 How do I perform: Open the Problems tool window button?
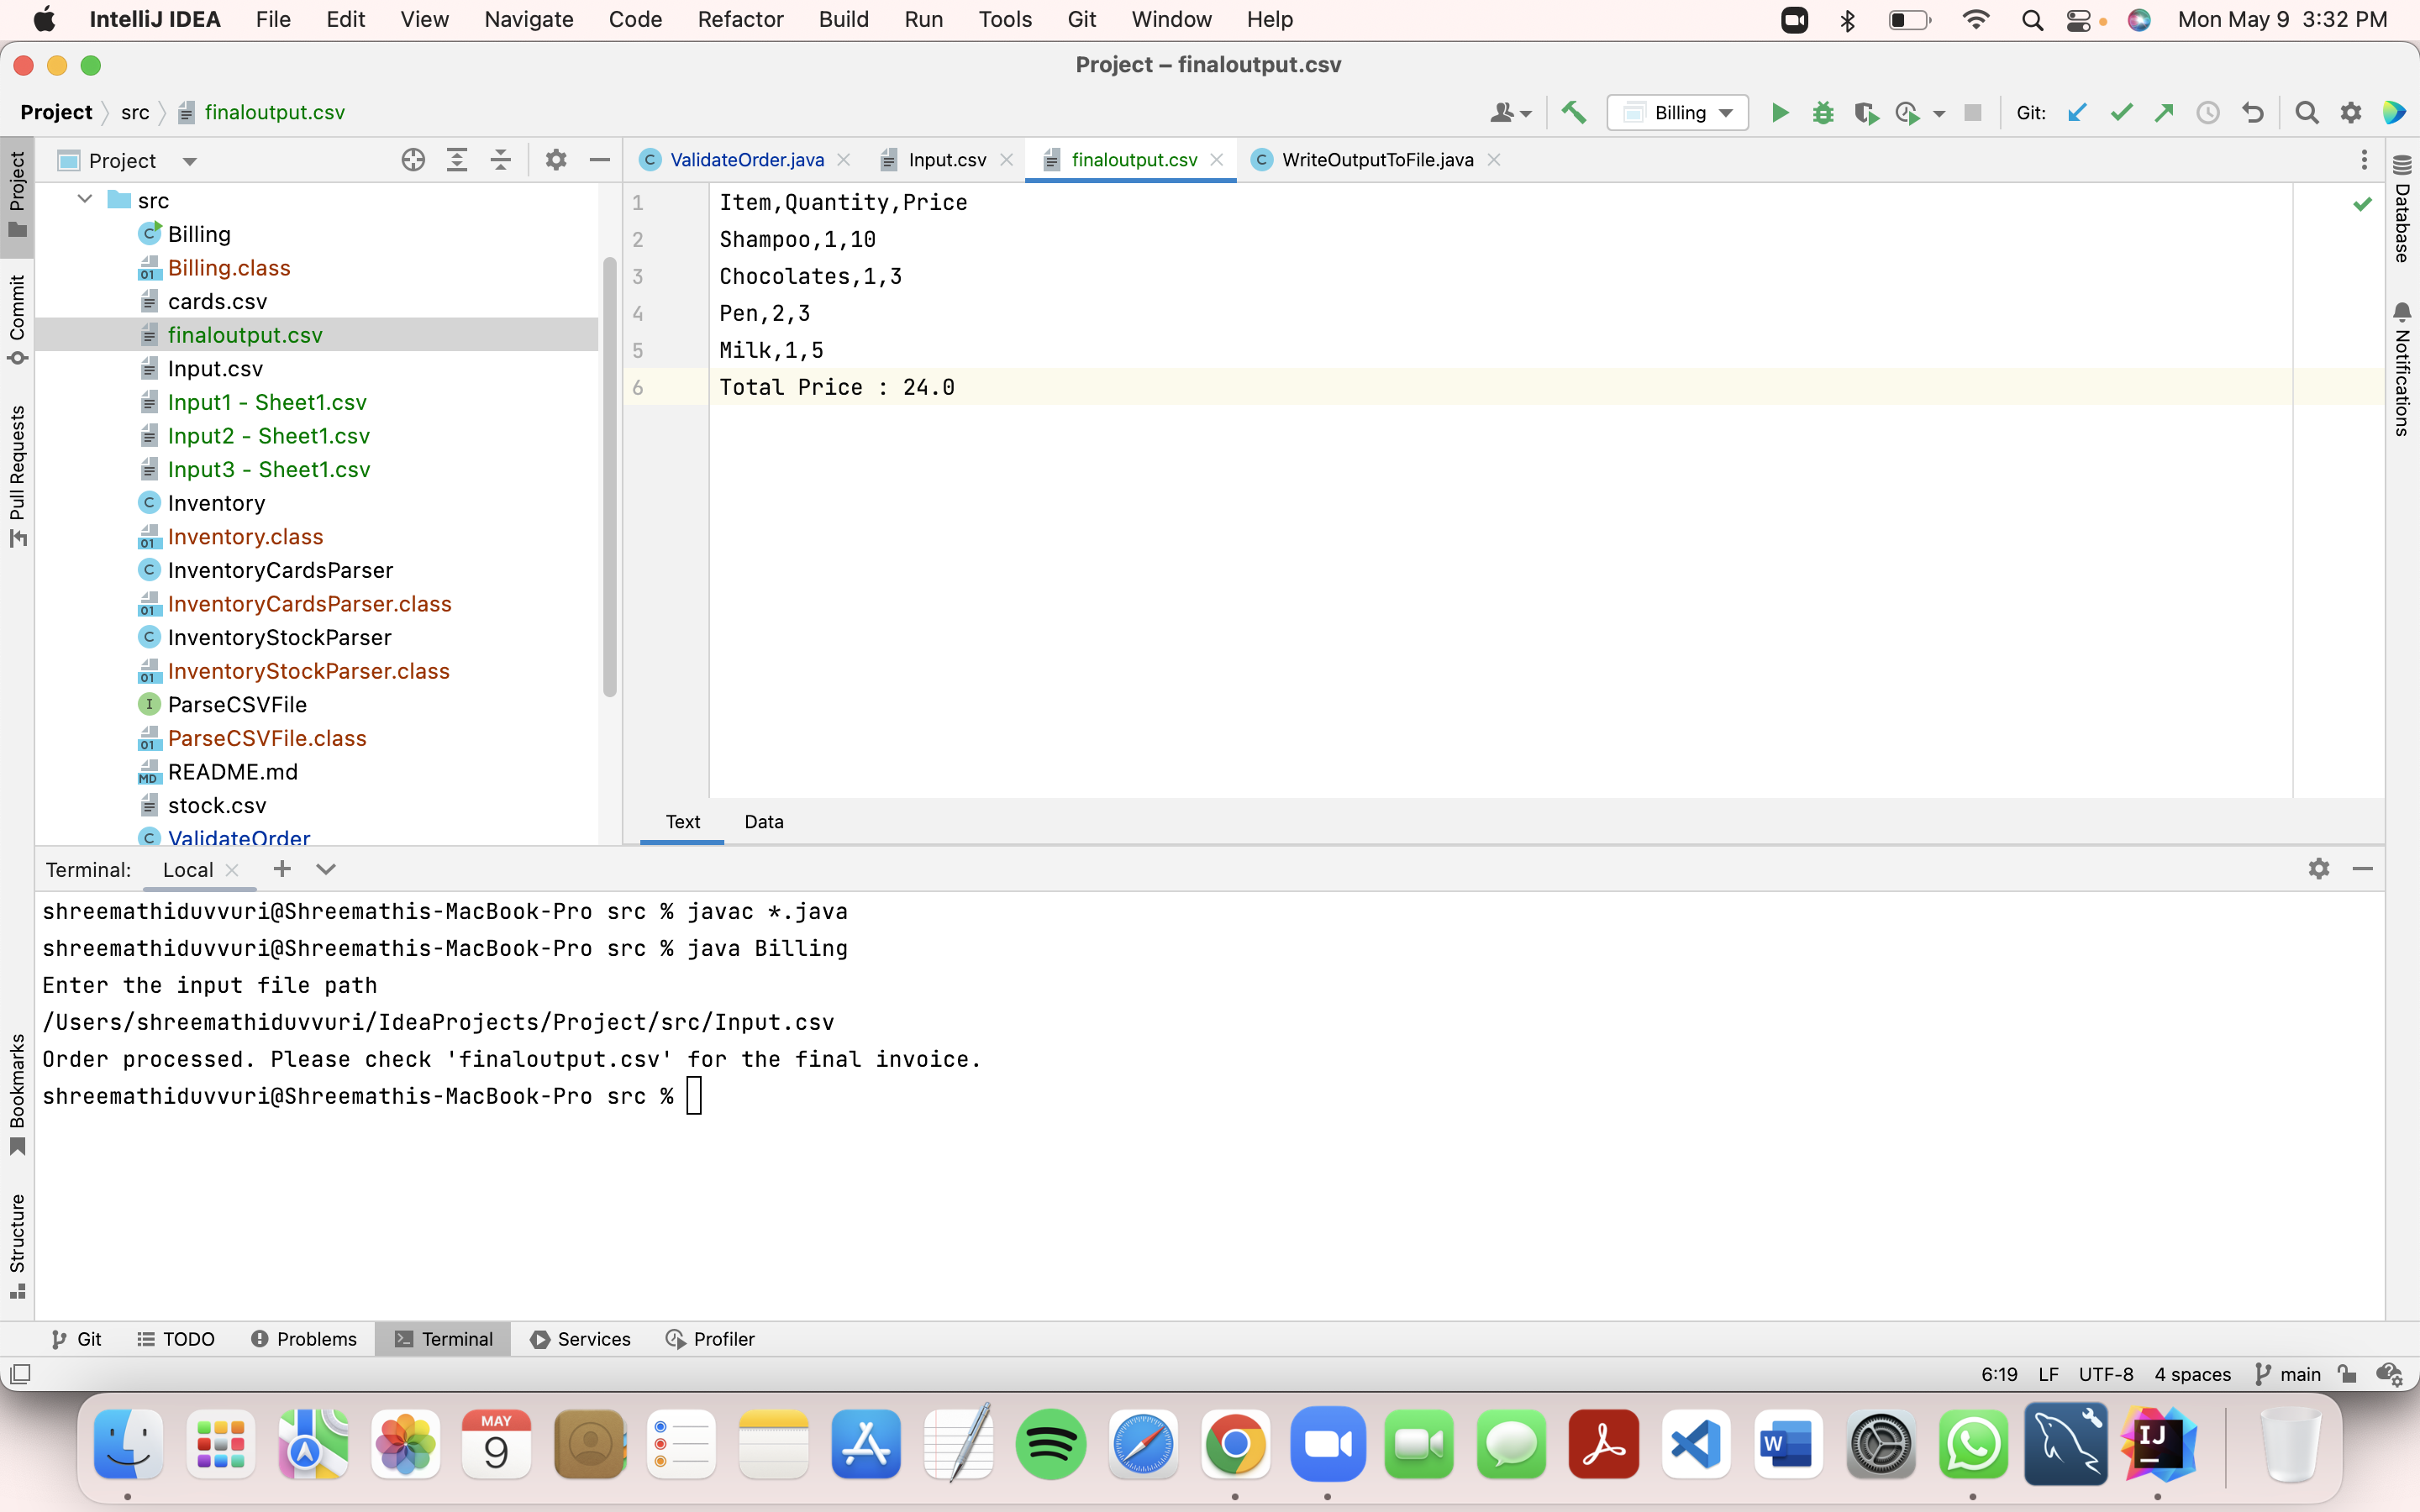point(304,1339)
